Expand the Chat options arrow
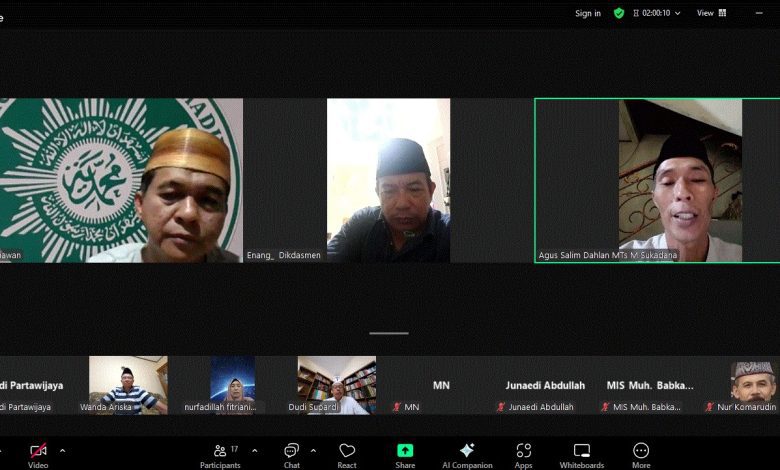Screen dimensions: 780x470 313,450
